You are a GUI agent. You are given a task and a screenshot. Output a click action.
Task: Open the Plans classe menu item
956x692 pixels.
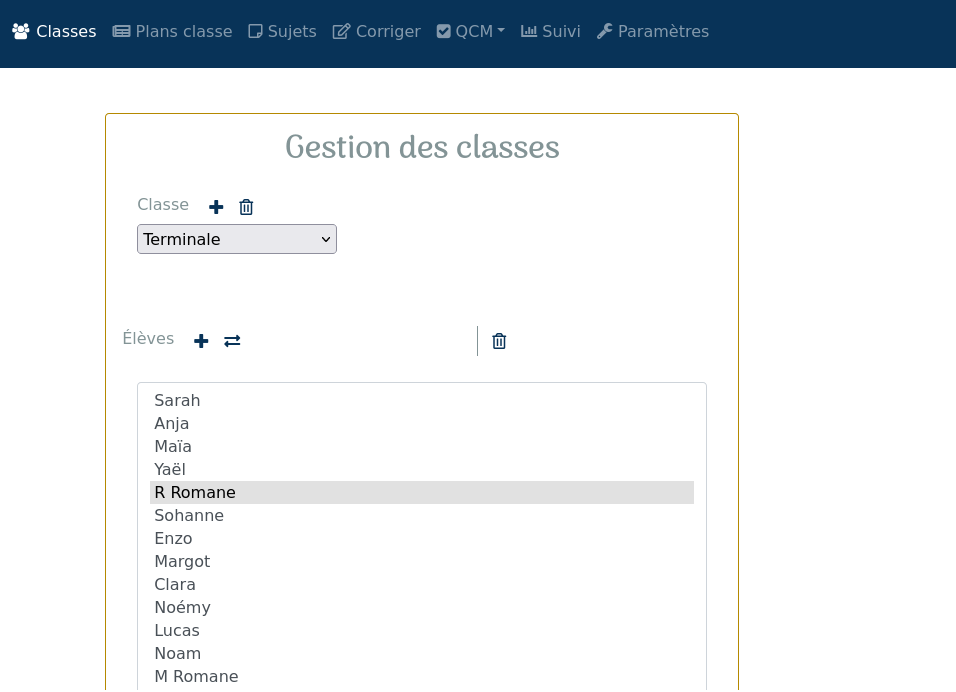coord(173,32)
